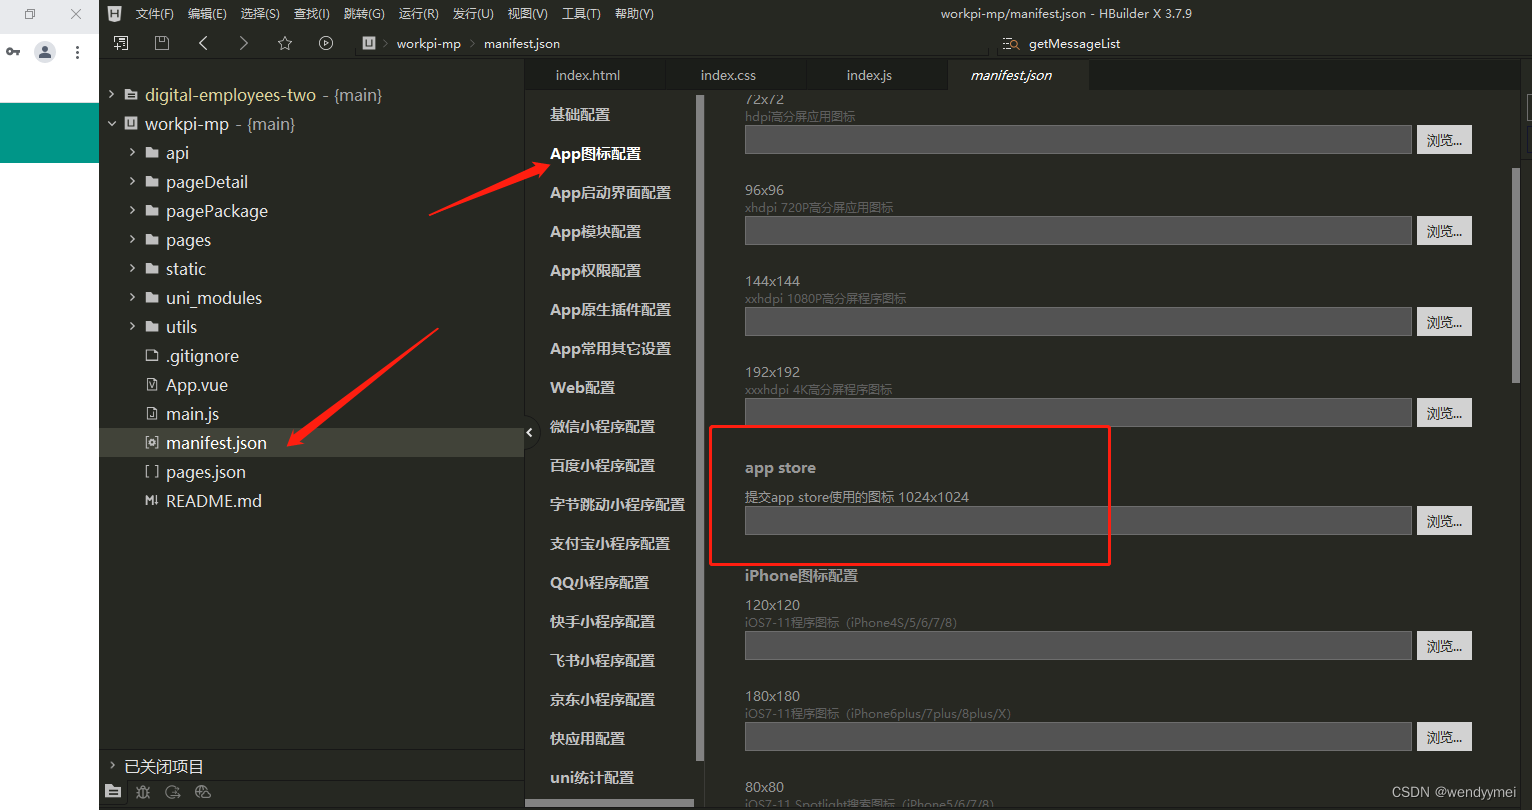1532x810 pixels.
Task: Go forward with the right arrow icon
Action: 244,43
